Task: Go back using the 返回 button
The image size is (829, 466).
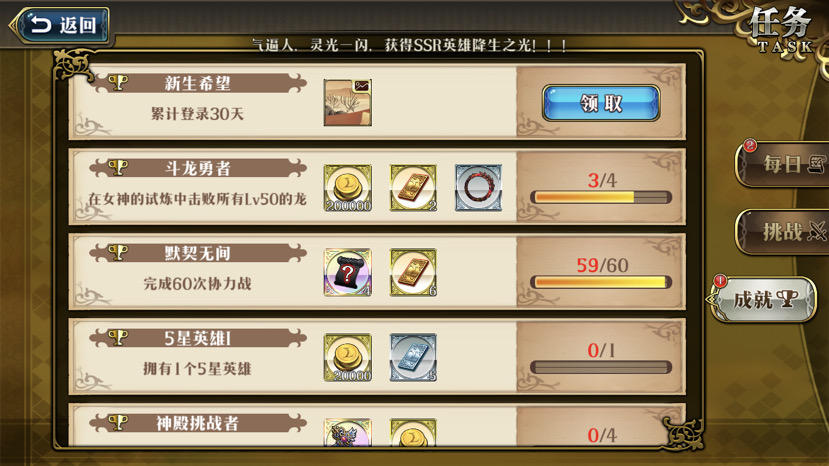Action: (61, 25)
